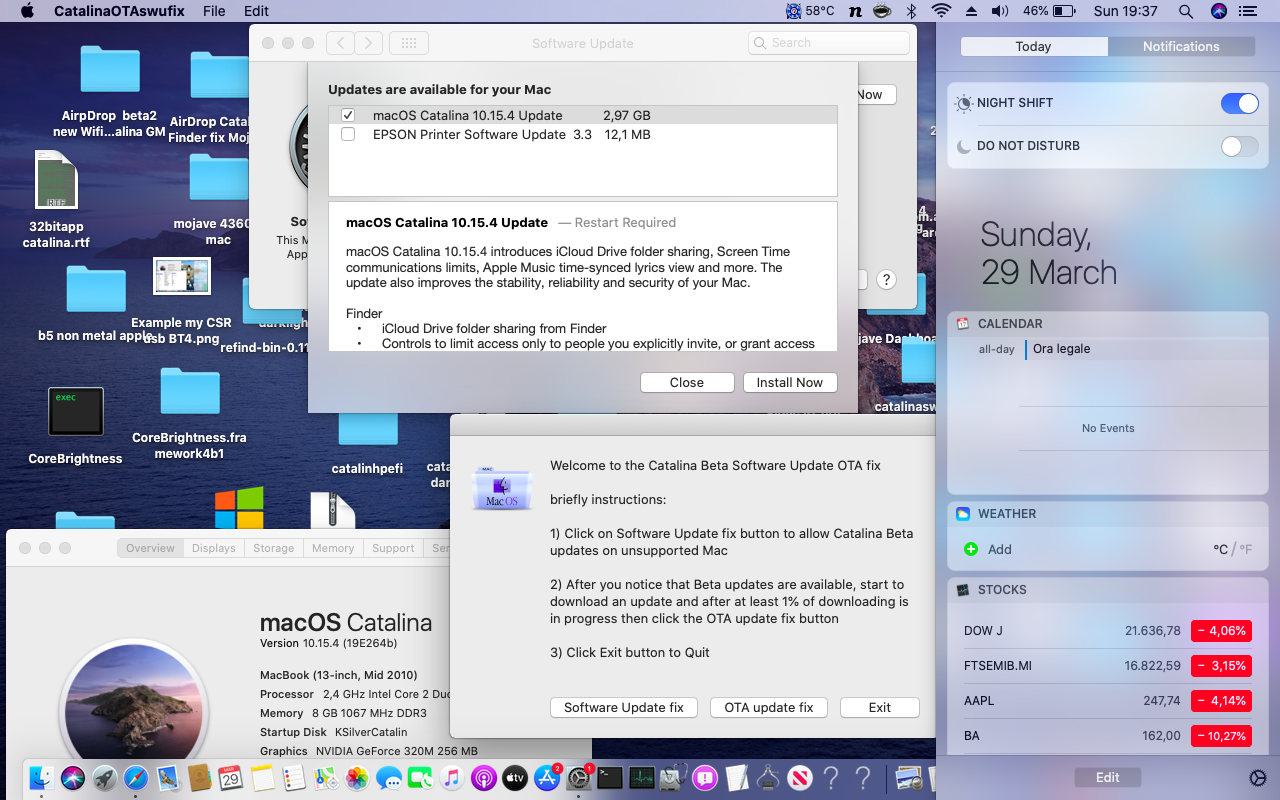Open CatalinaOTAswufix application menu
This screenshot has width=1280, height=800.
point(119,11)
